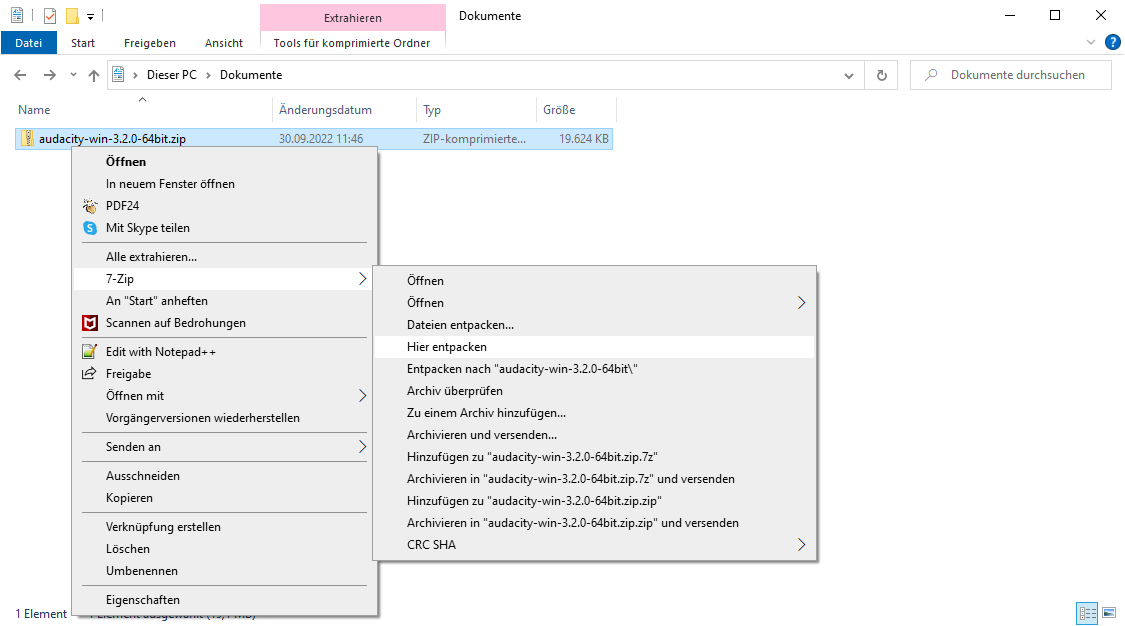
Task: Open the Ansicht ribbon tab
Action: (224, 43)
